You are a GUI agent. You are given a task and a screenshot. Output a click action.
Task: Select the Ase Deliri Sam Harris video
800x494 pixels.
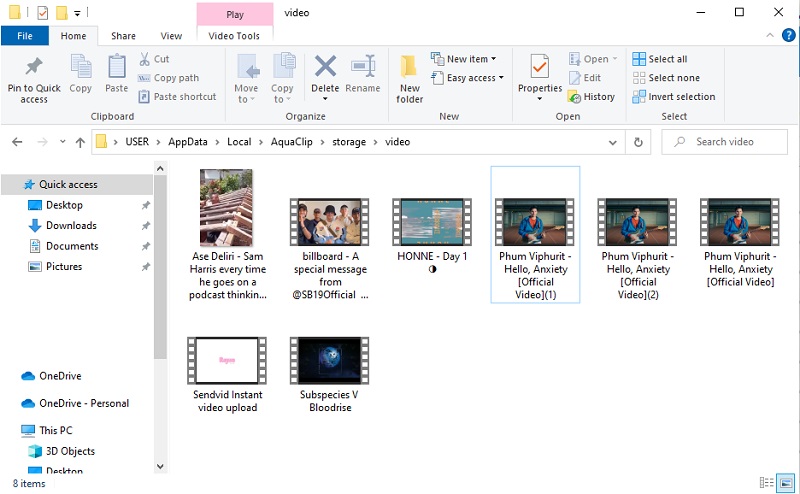point(227,235)
